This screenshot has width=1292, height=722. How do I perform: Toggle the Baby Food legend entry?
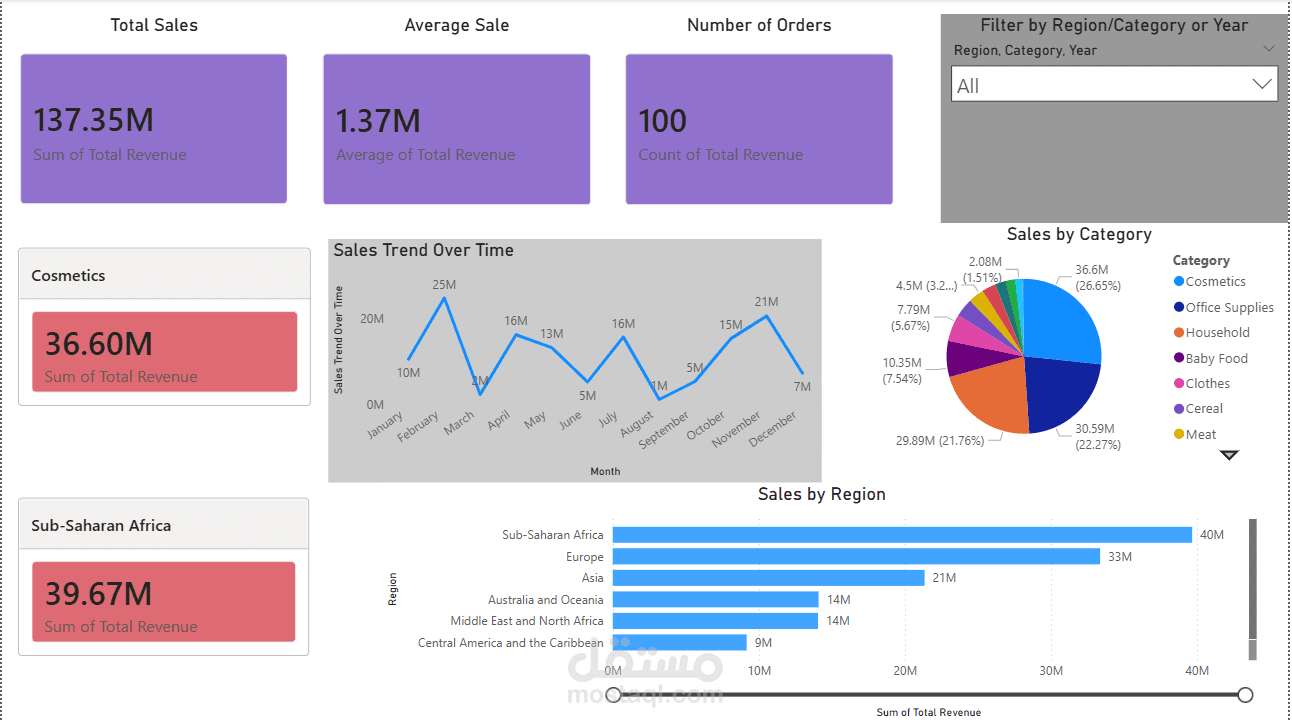1218,357
